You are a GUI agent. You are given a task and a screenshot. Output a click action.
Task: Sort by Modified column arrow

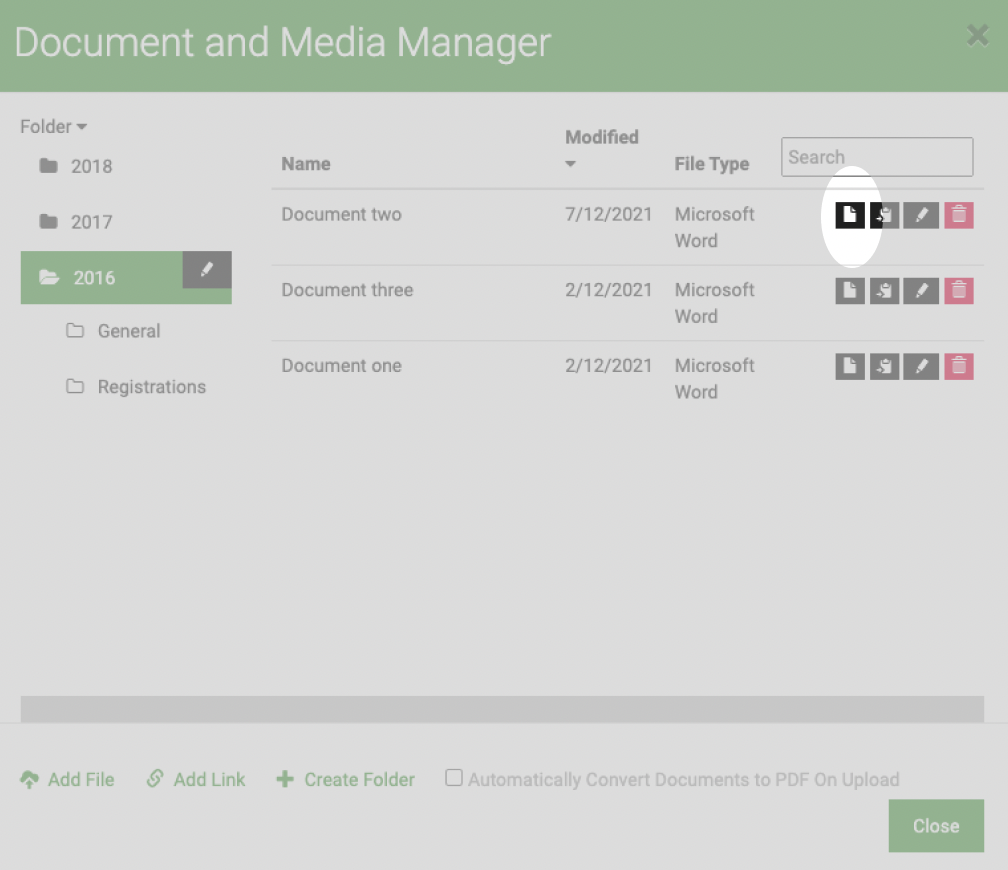(x=570, y=164)
